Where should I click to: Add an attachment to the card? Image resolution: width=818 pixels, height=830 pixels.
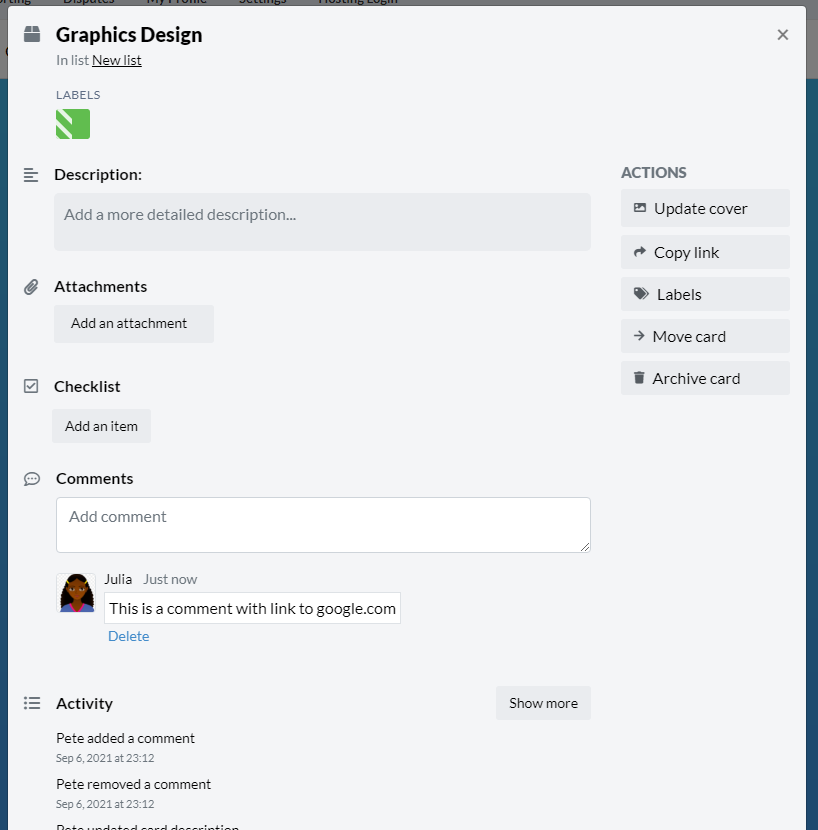coord(134,323)
